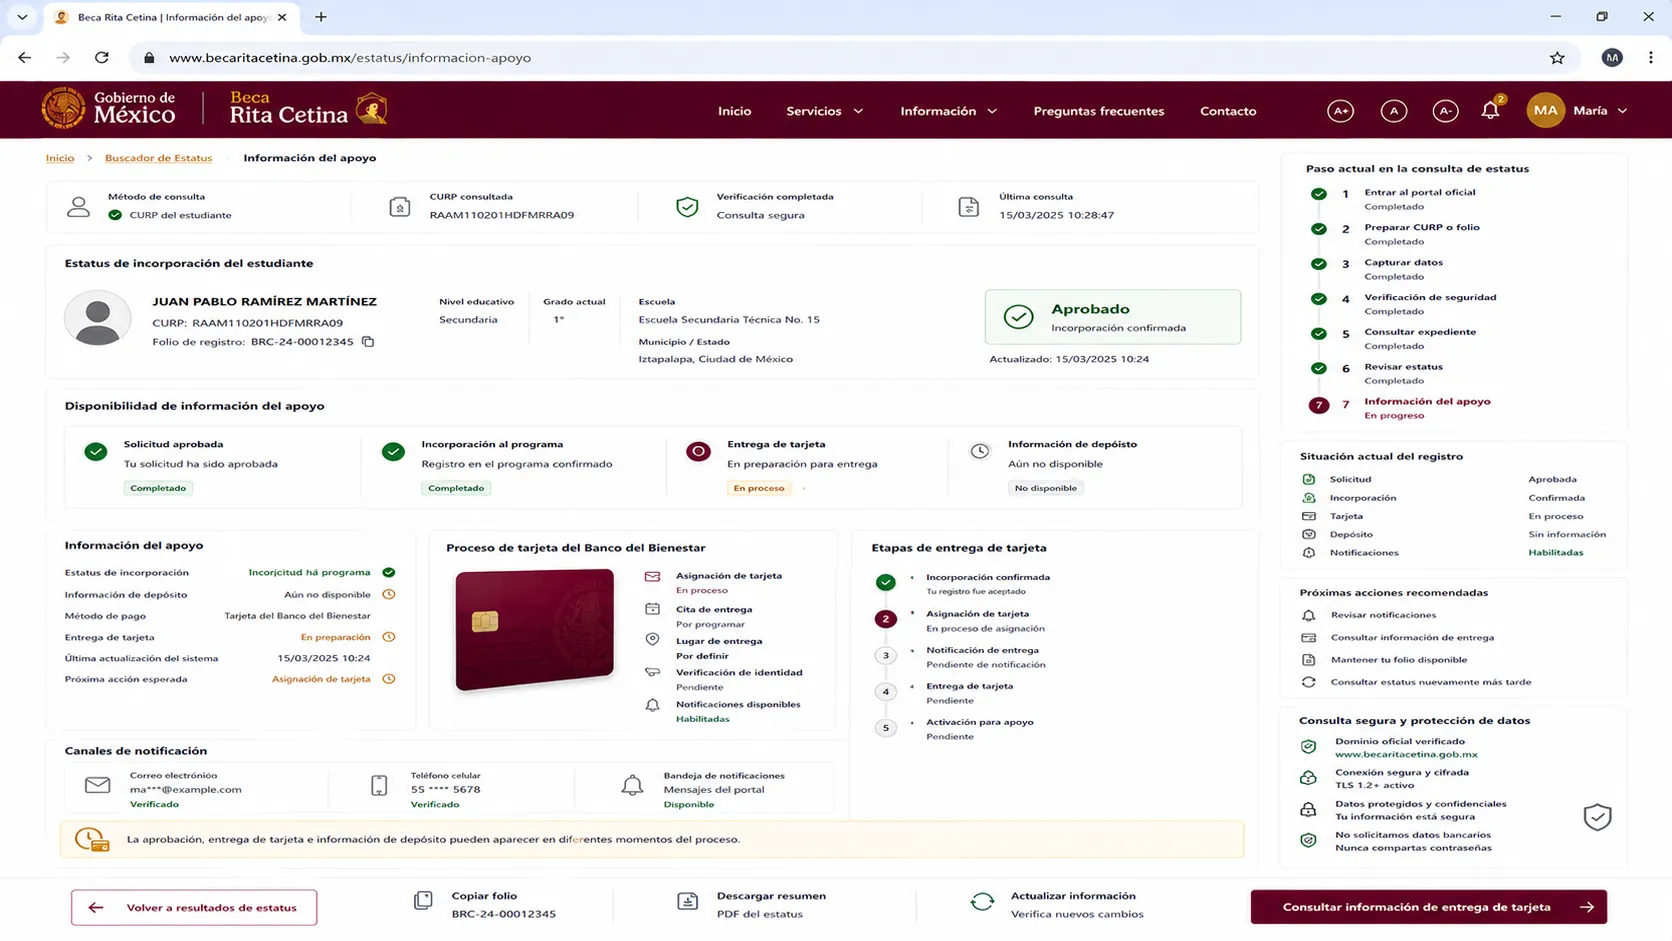Copy the registration folio next to BRC-24-00012345
Viewport: 1672px width, 941px height.
coord(368,342)
